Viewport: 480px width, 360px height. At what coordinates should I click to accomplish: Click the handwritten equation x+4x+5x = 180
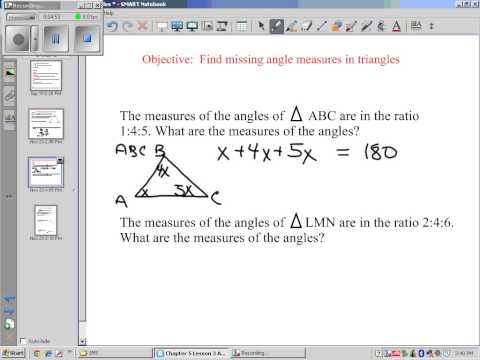click(x=307, y=153)
